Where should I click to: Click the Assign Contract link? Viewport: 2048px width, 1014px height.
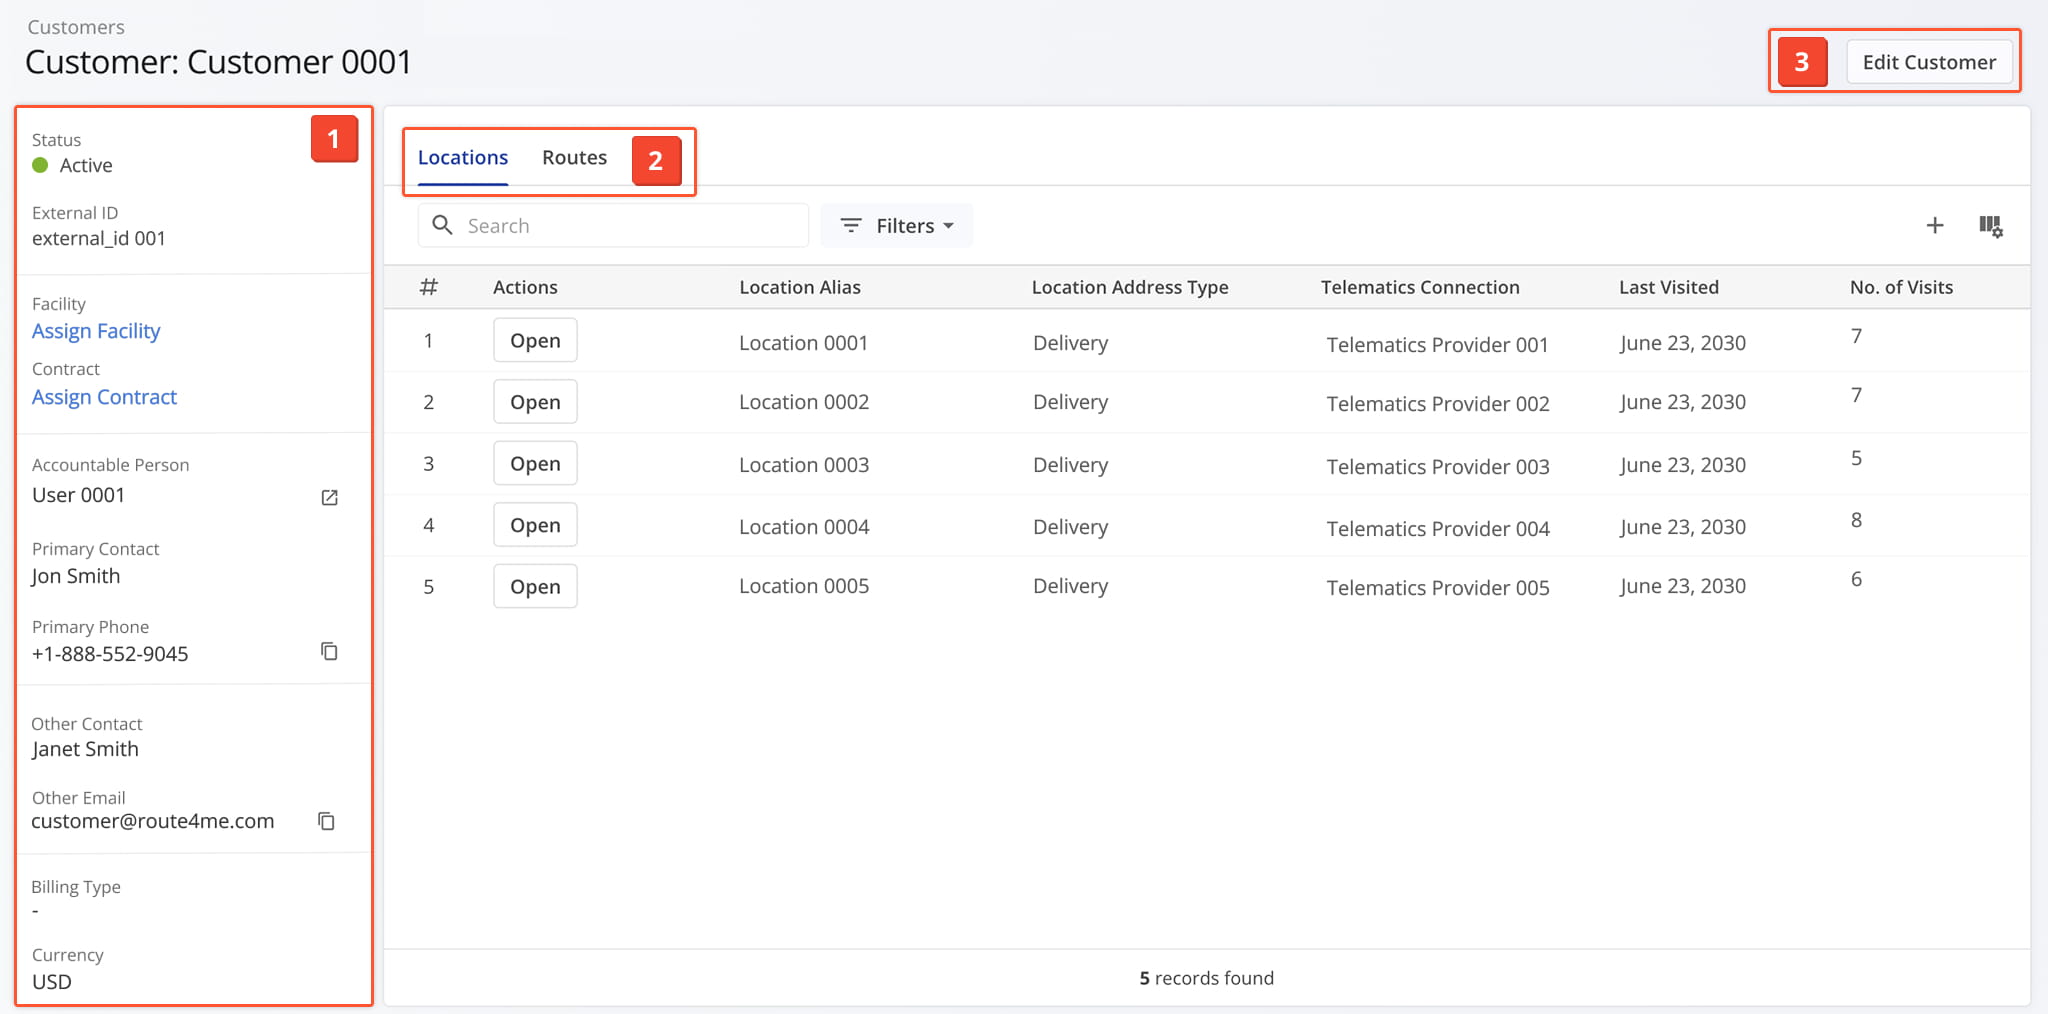(104, 397)
